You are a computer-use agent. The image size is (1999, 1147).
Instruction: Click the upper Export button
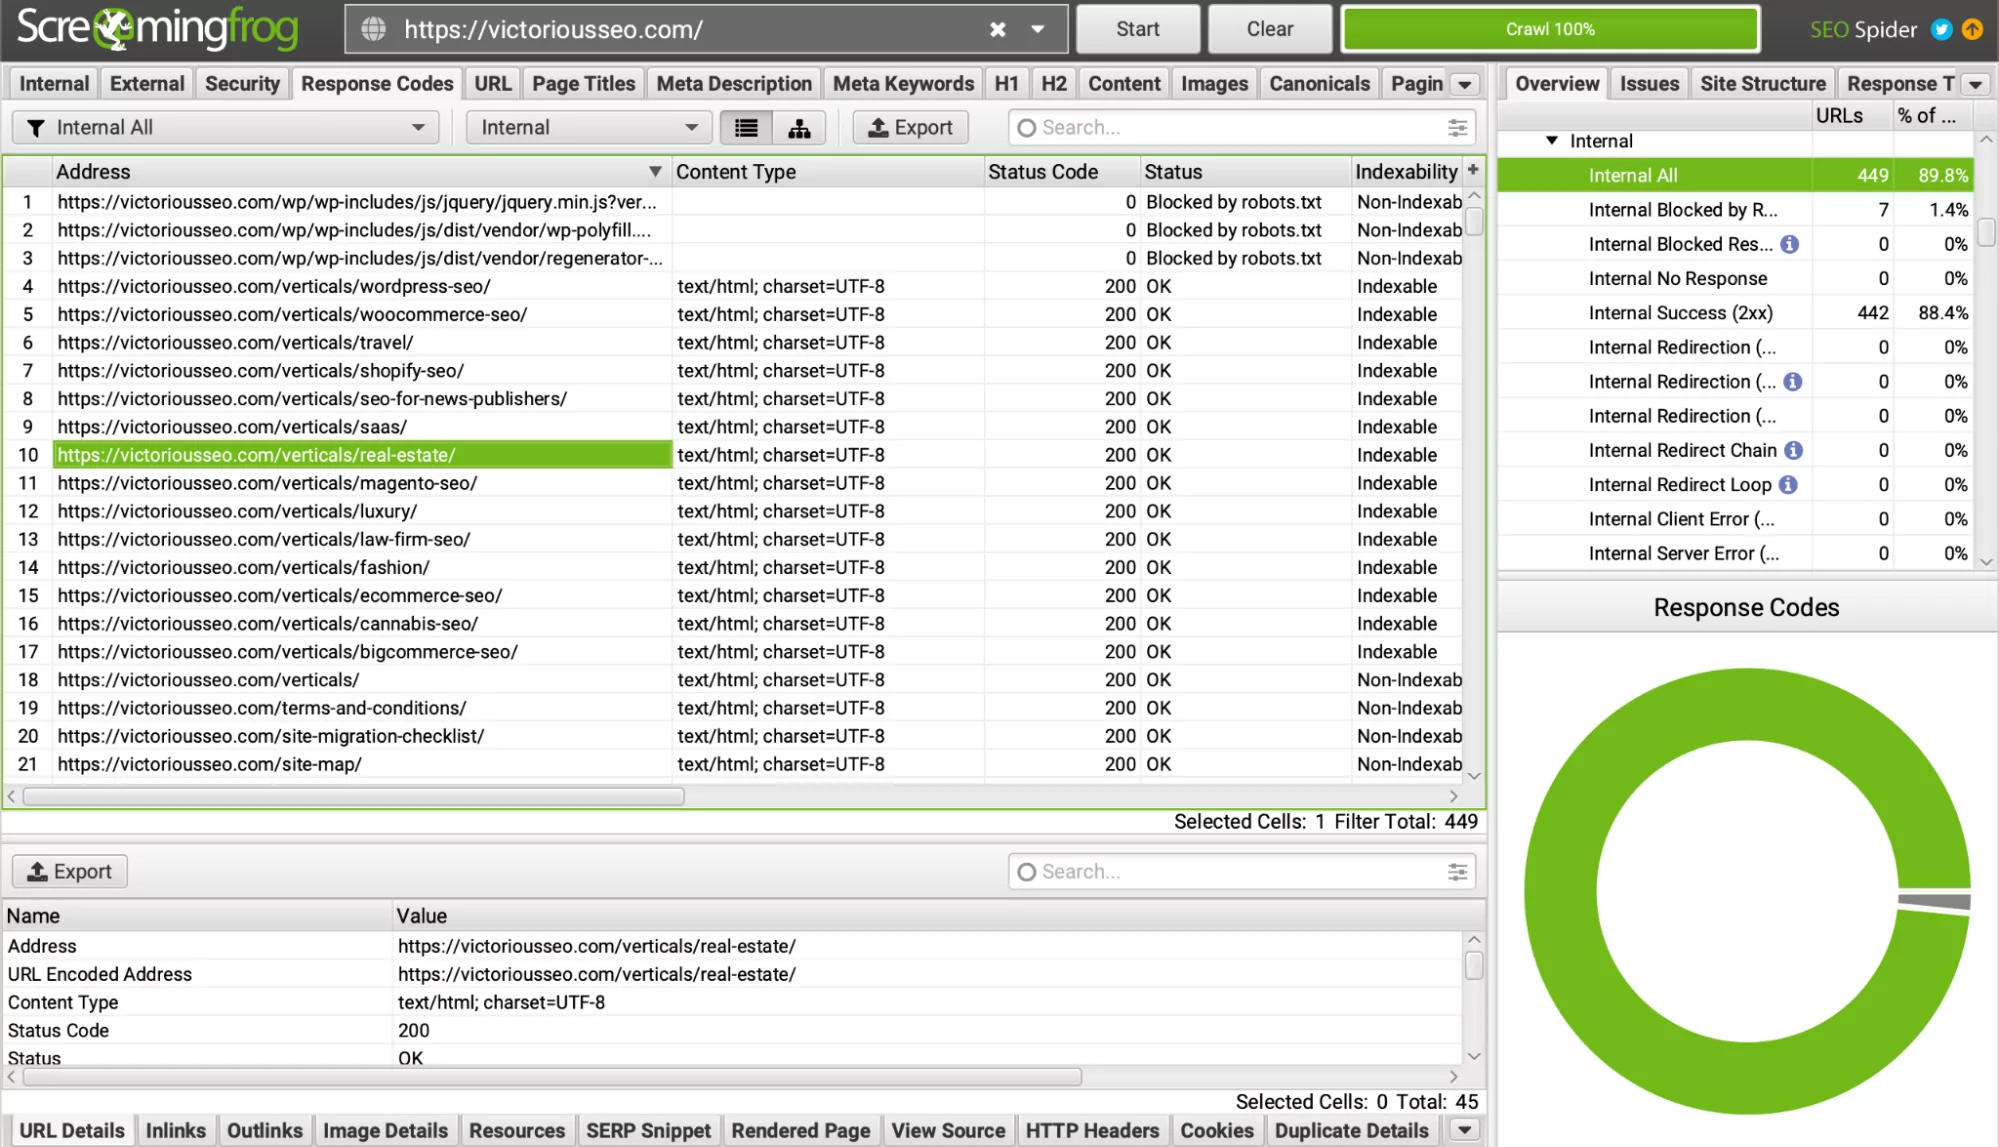910,128
